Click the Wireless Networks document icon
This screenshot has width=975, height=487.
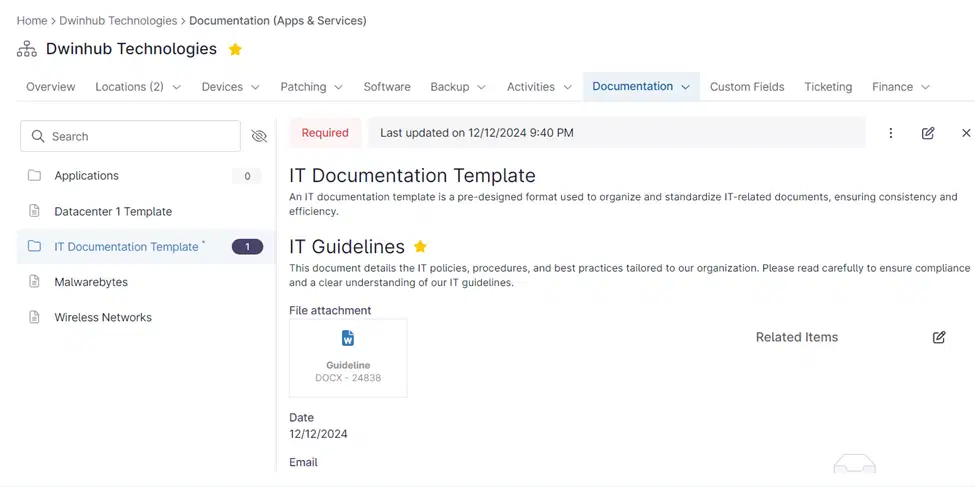34,317
